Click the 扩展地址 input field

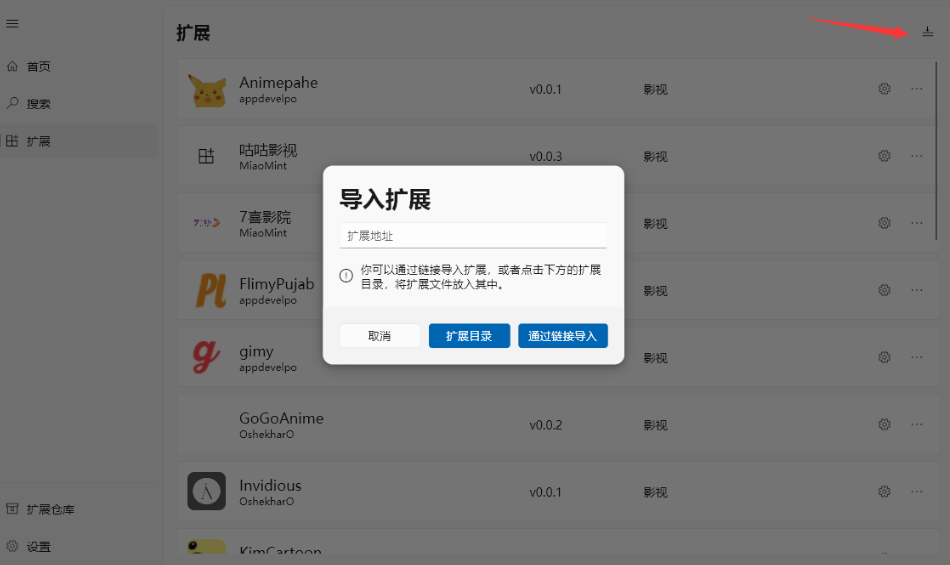pos(473,236)
